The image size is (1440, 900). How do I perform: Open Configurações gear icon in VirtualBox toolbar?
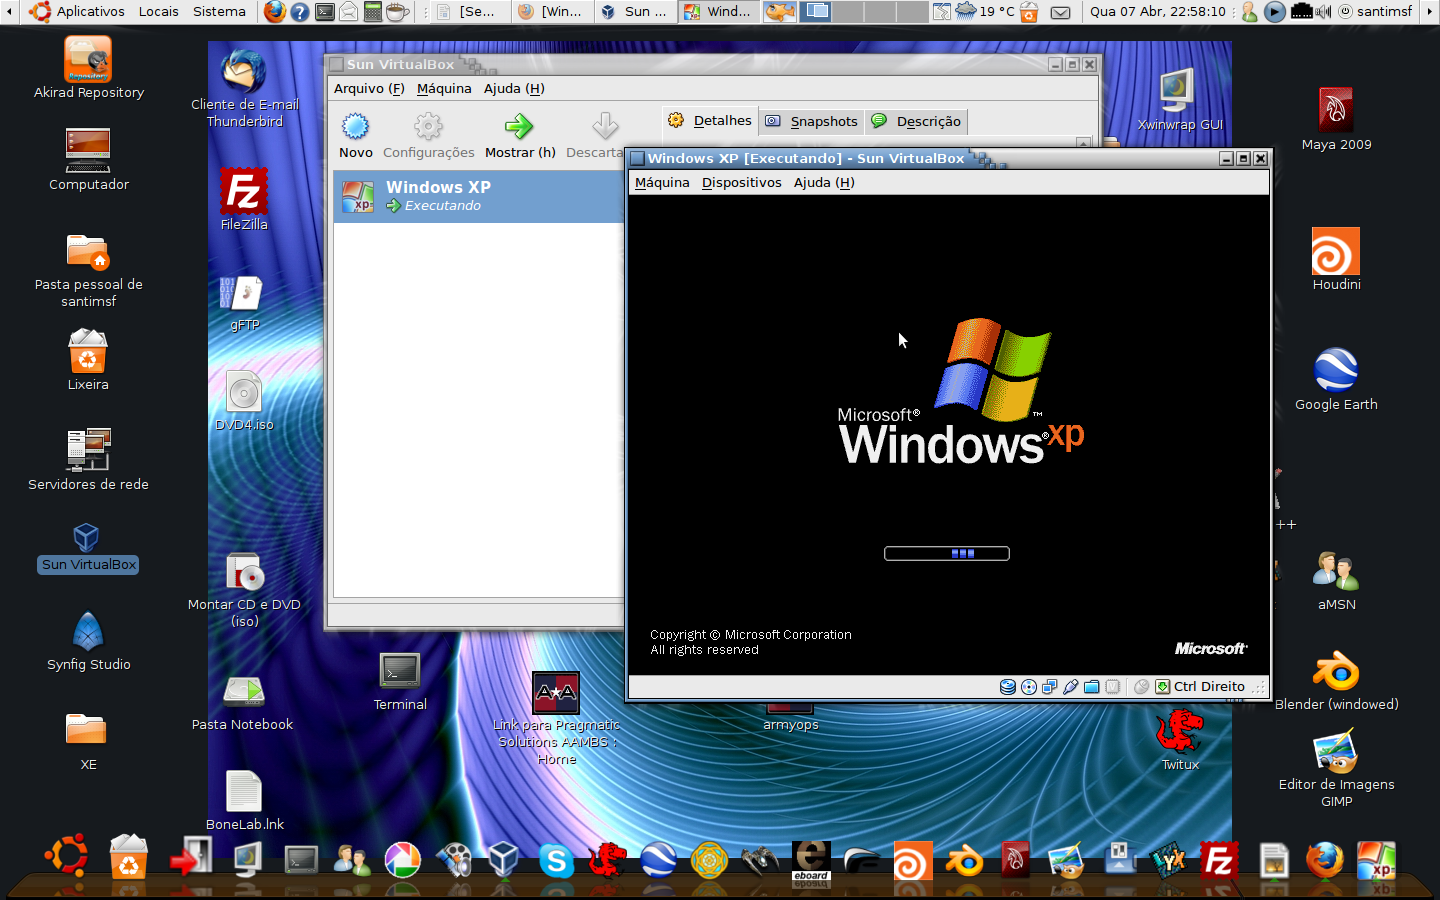click(x=428, y=127)
